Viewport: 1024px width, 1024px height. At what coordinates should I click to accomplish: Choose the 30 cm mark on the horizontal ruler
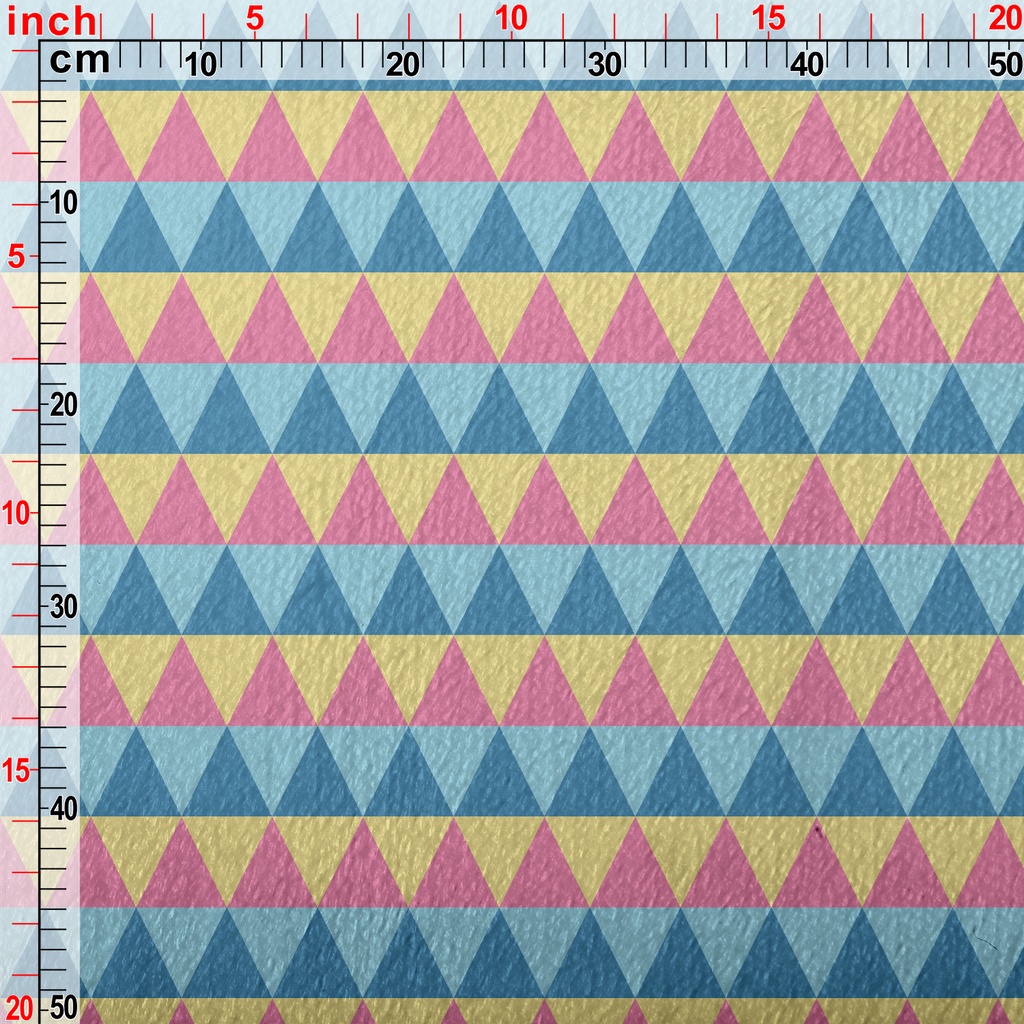(x=605, y=65)
